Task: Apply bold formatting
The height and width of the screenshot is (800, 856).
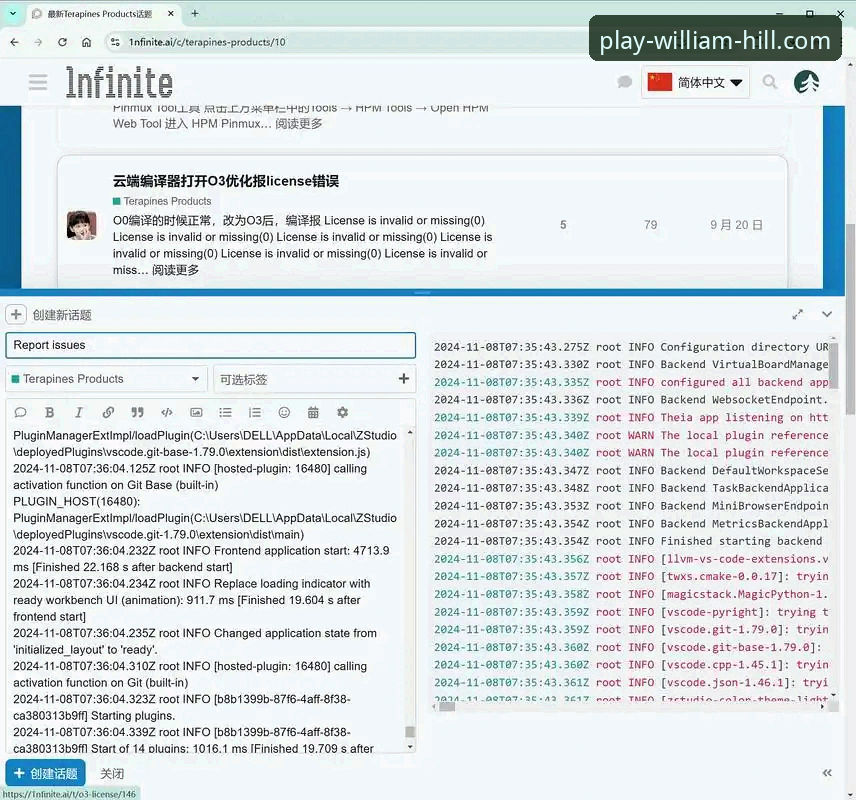Action: pyautogui.click(x=50, y=412)
